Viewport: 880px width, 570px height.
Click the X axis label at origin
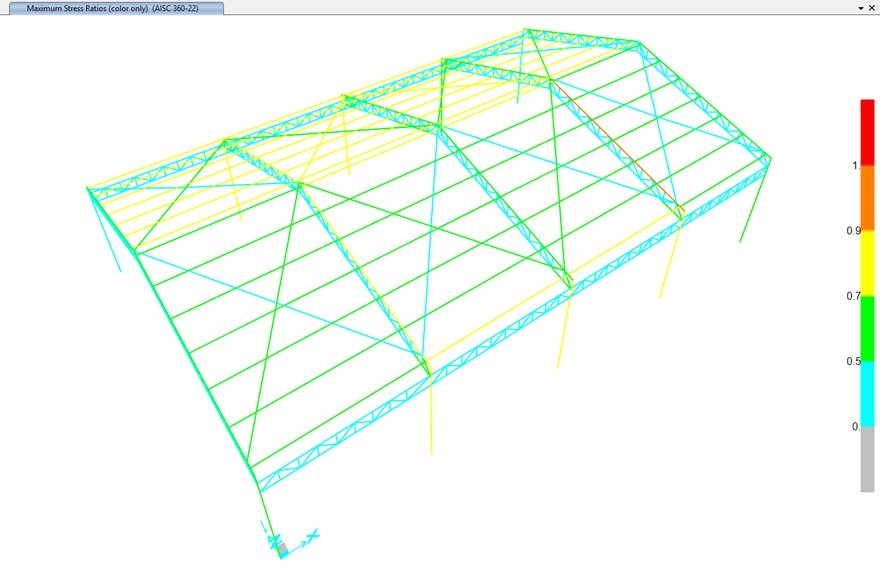coord(313,534)
